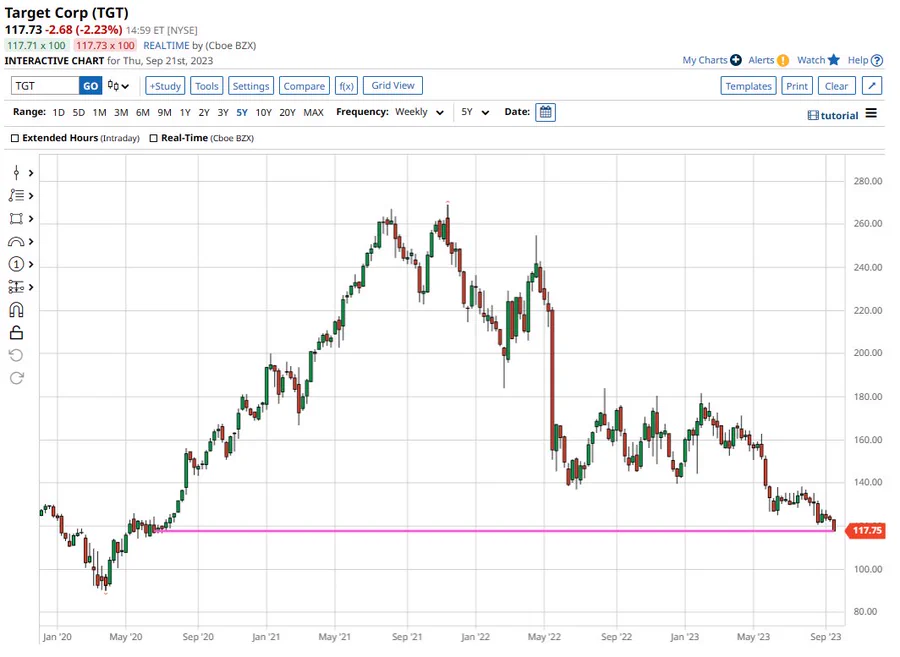Select the rectangle shape drawing tool
Image resolution: width=900 pixels, height=657 pixels.
tap(16, 219)
